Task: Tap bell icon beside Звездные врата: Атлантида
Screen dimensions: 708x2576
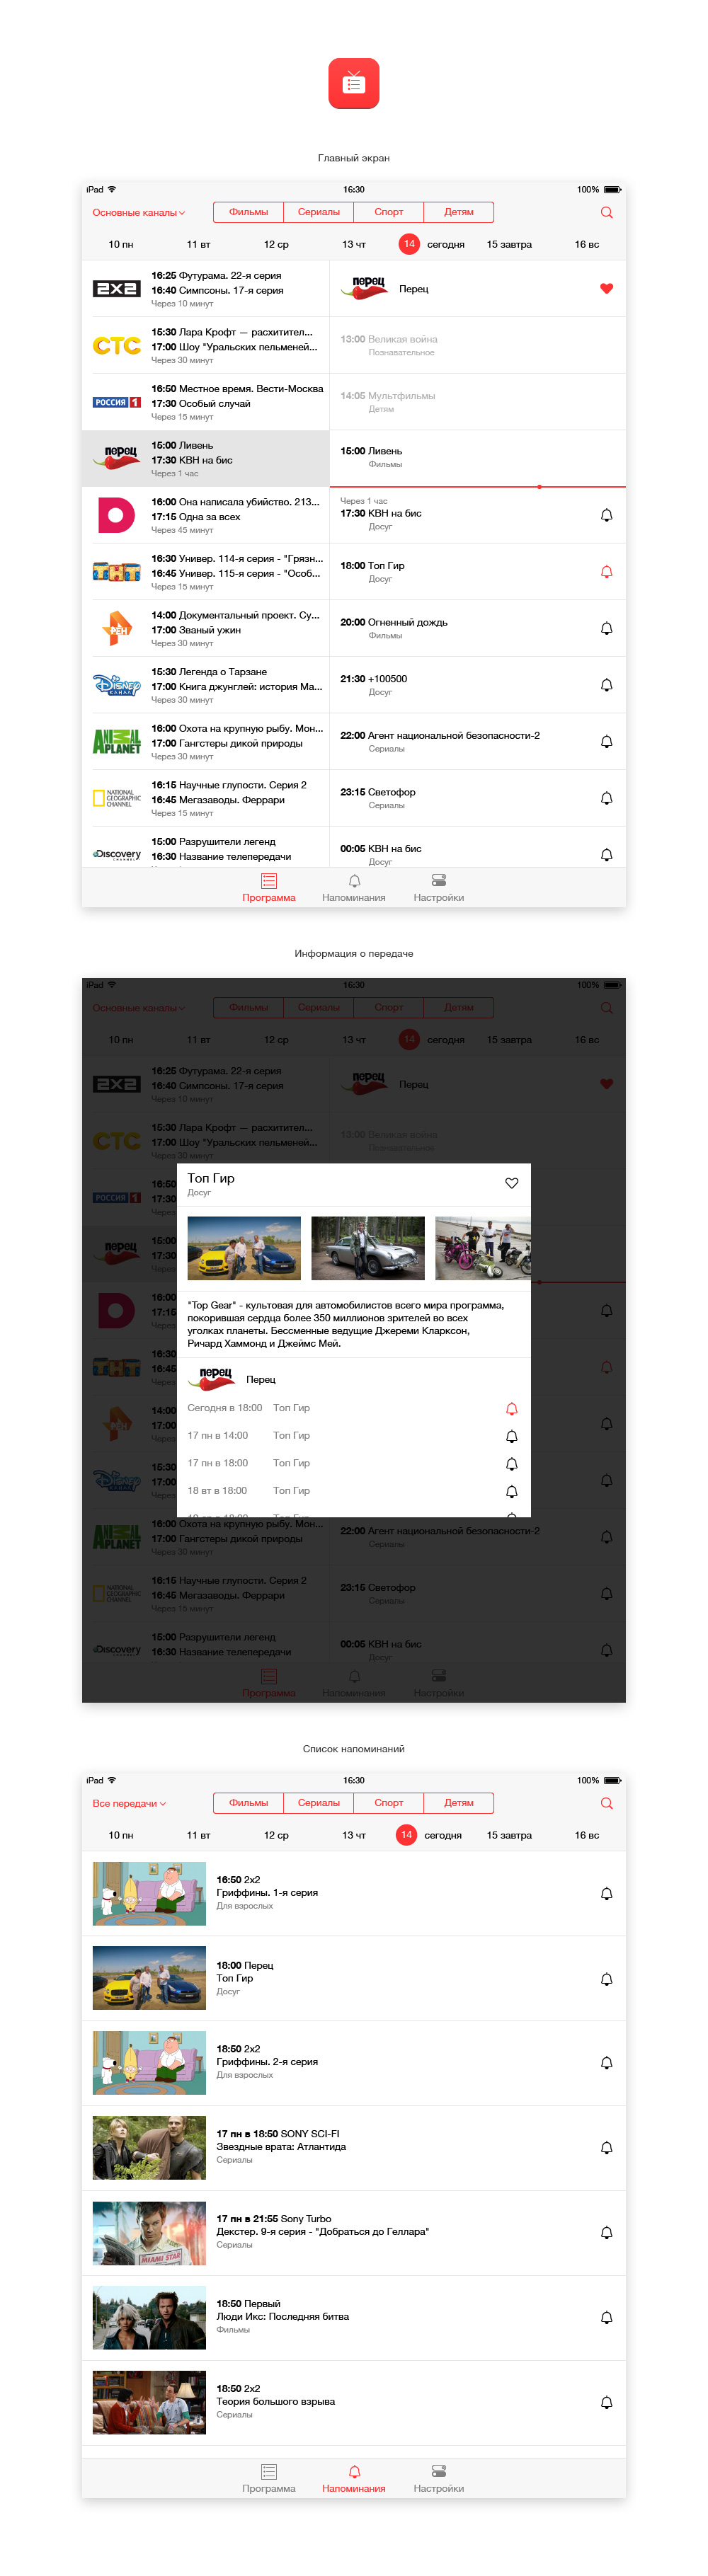Action: tap(606, 2148)
